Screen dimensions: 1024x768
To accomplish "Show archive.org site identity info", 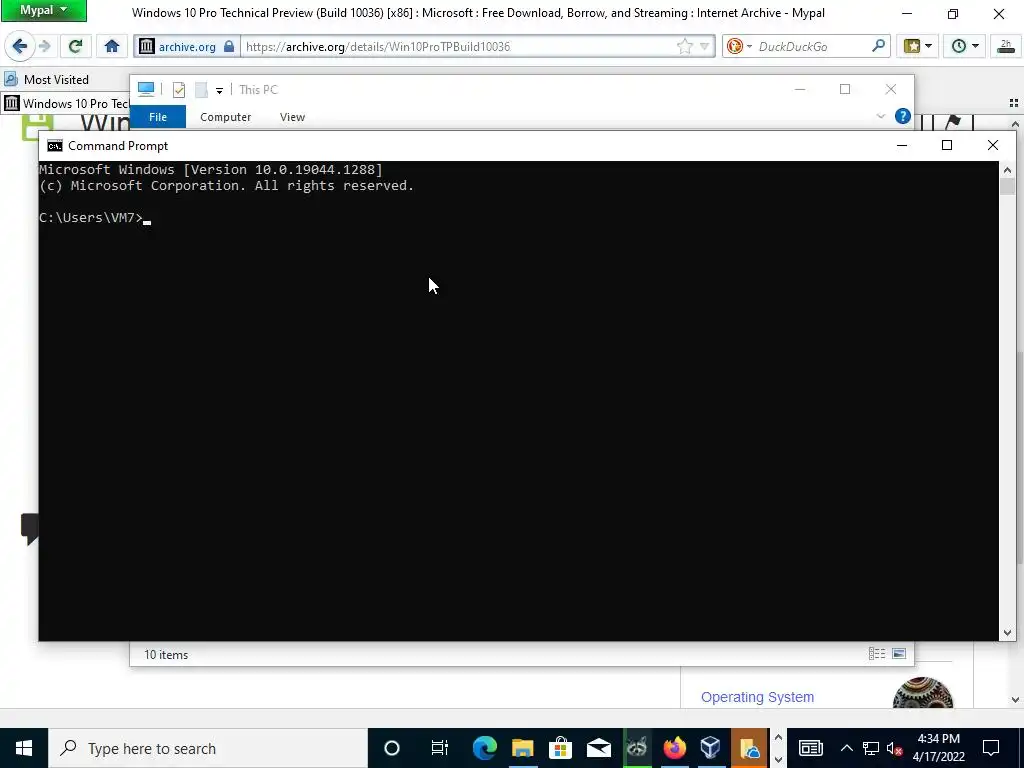I will [x=186, y=46].
